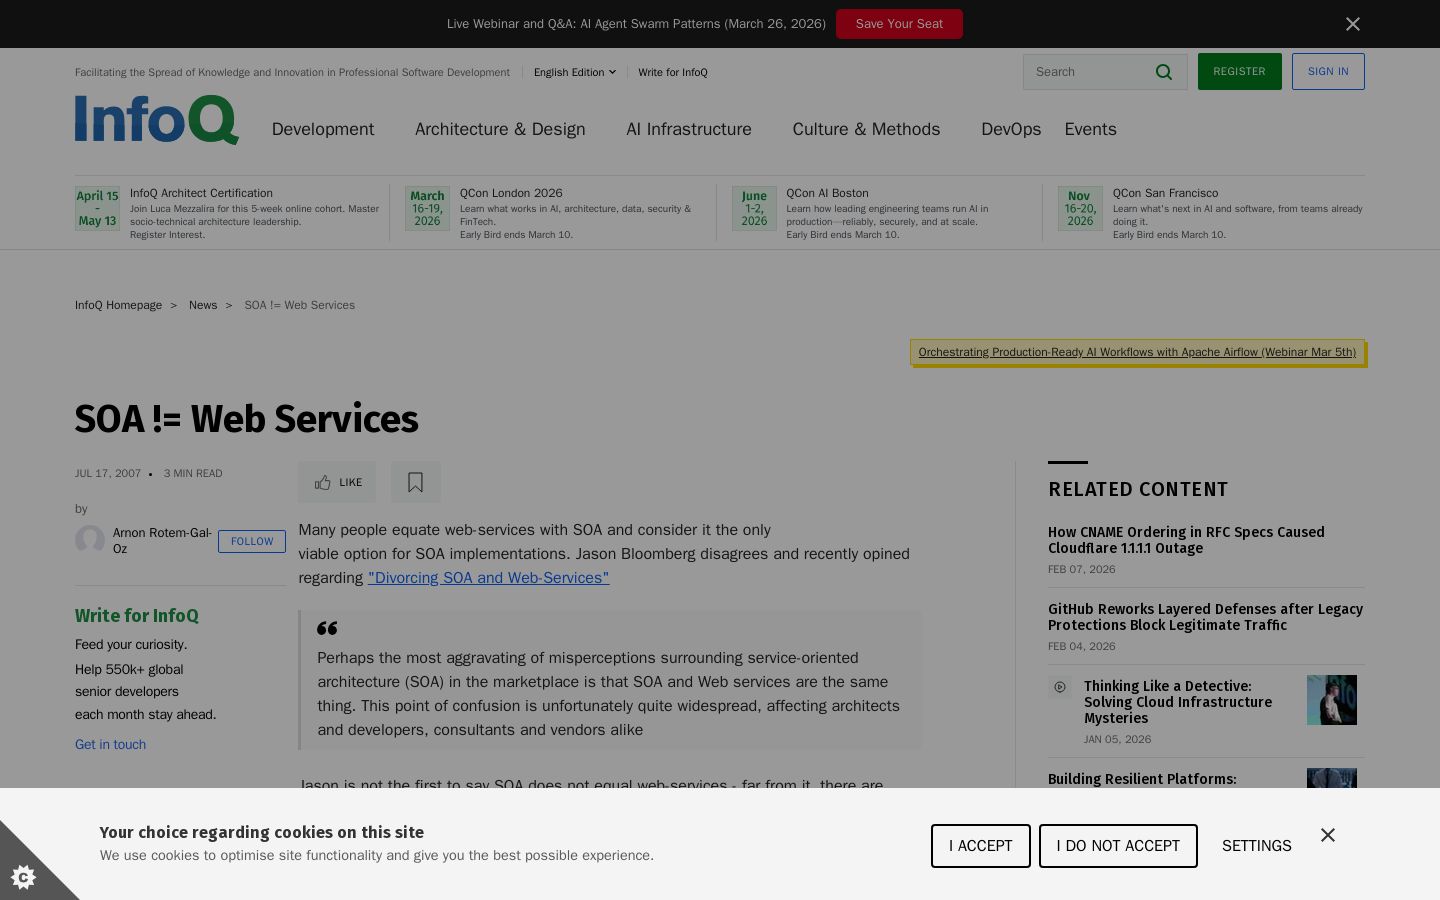
Task: Click the search magnifier icon
Action: click(x=1164, y=72)
